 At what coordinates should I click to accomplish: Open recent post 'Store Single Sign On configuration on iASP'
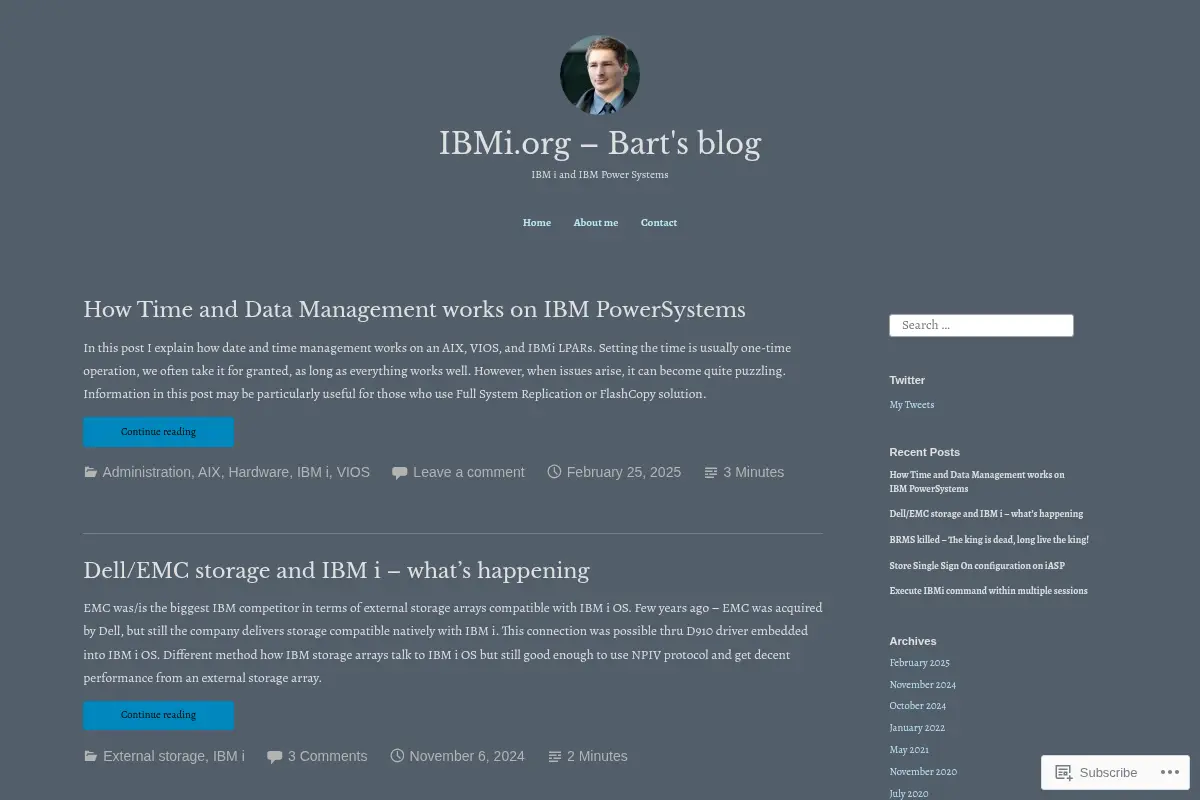[977, 566]
